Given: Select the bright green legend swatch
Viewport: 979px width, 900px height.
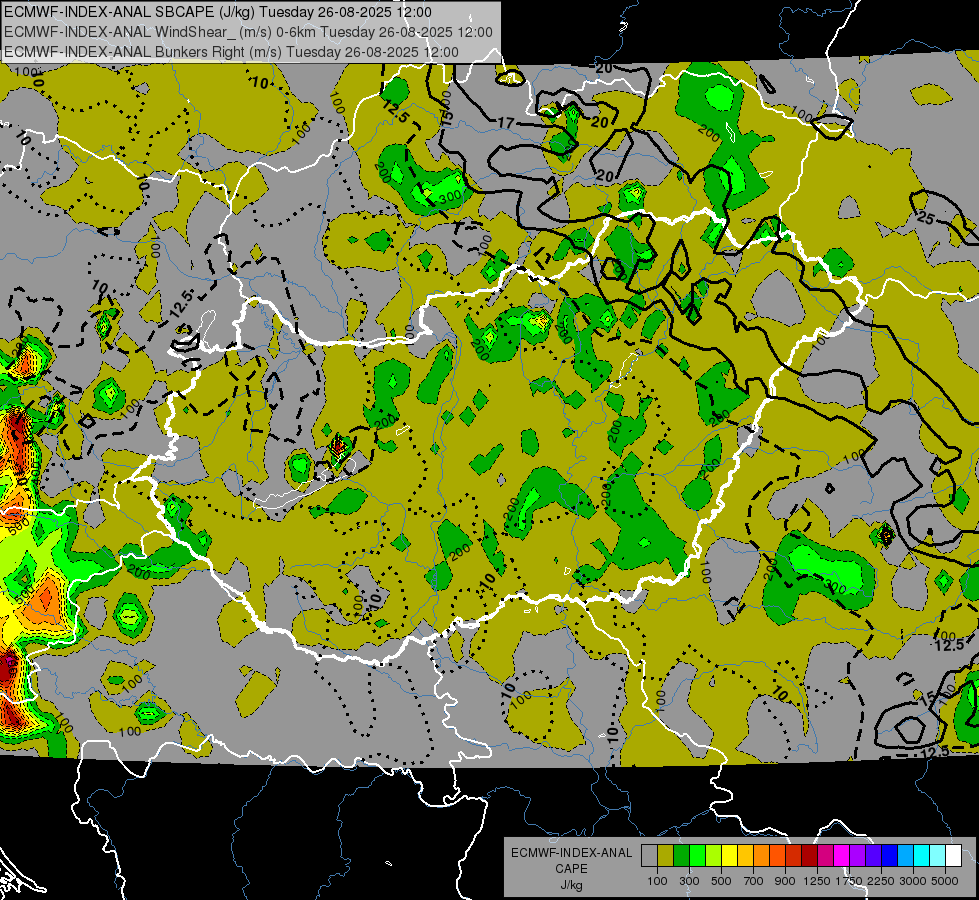Looking at the screenshot, I should pos(697,856).
